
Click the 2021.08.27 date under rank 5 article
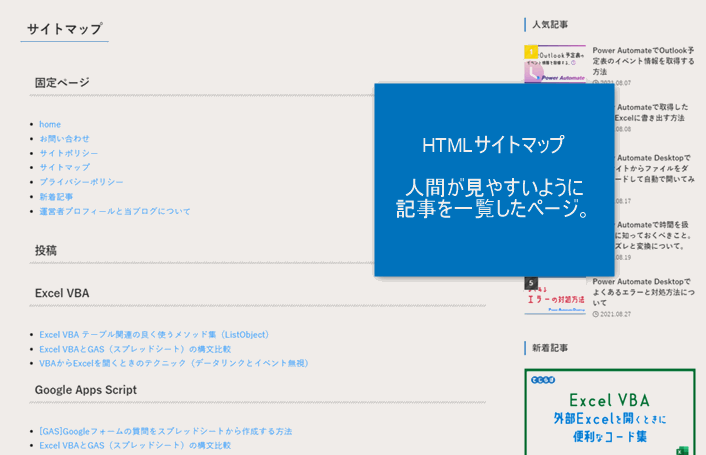(612, 314)
